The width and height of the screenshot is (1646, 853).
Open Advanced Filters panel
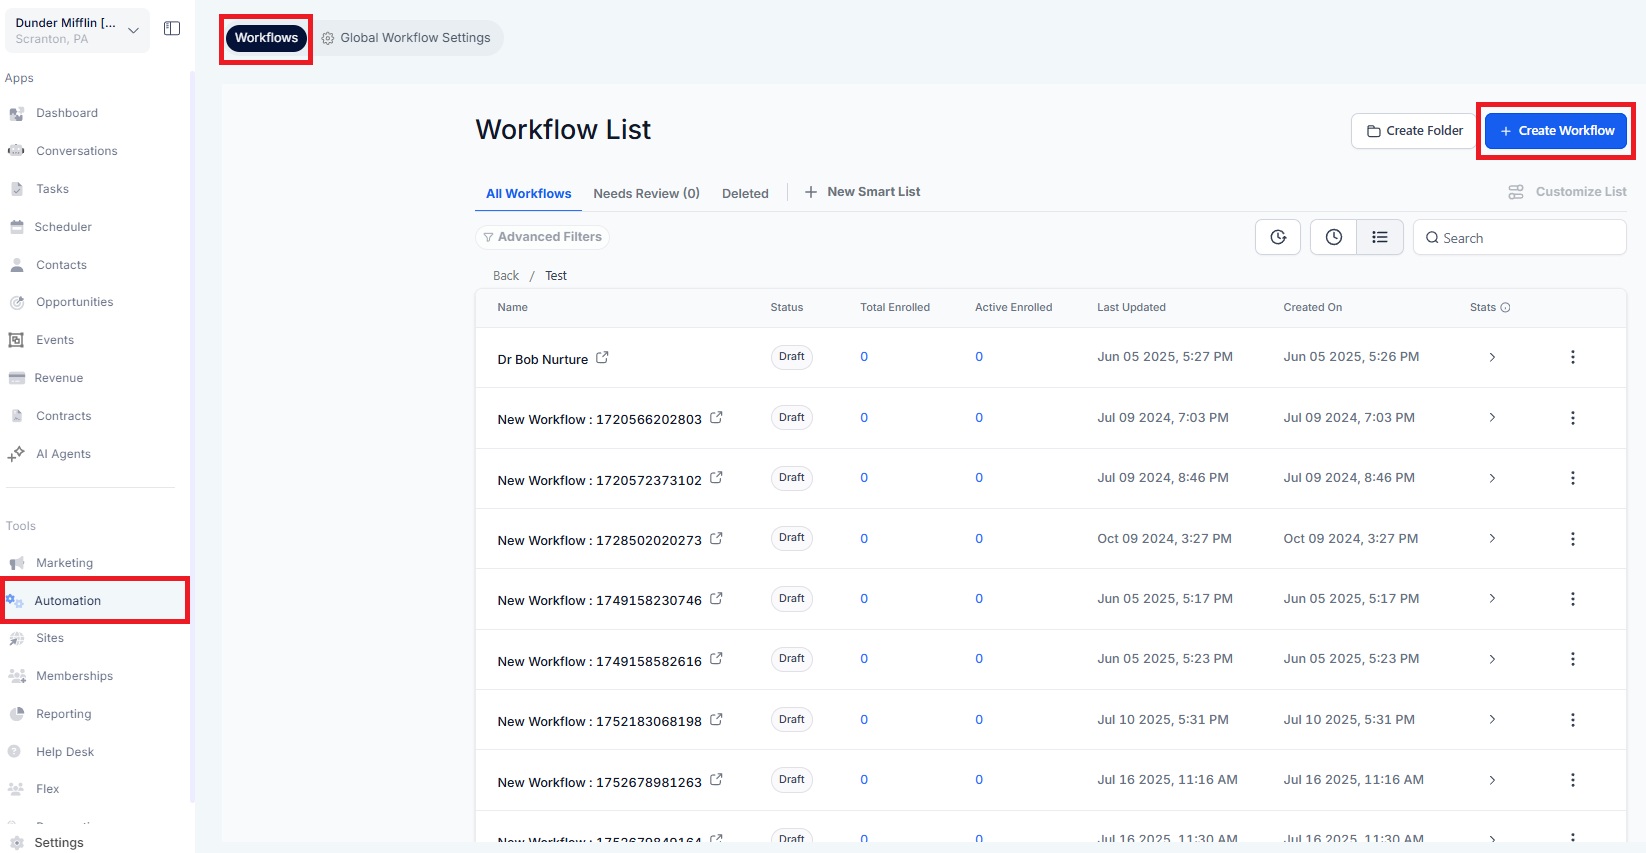(x=542, y=237)
